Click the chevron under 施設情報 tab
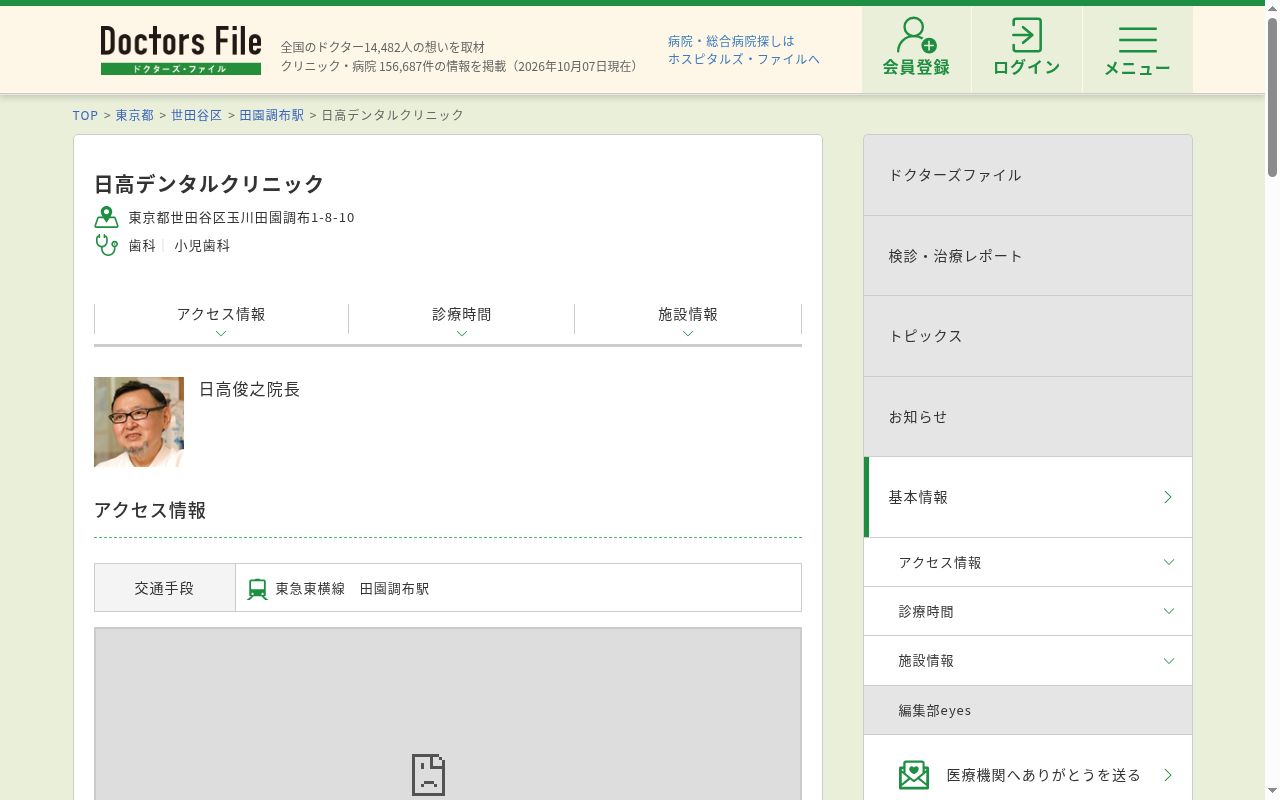The height and width of the screenshot is (800, 1280). point(688,333)
